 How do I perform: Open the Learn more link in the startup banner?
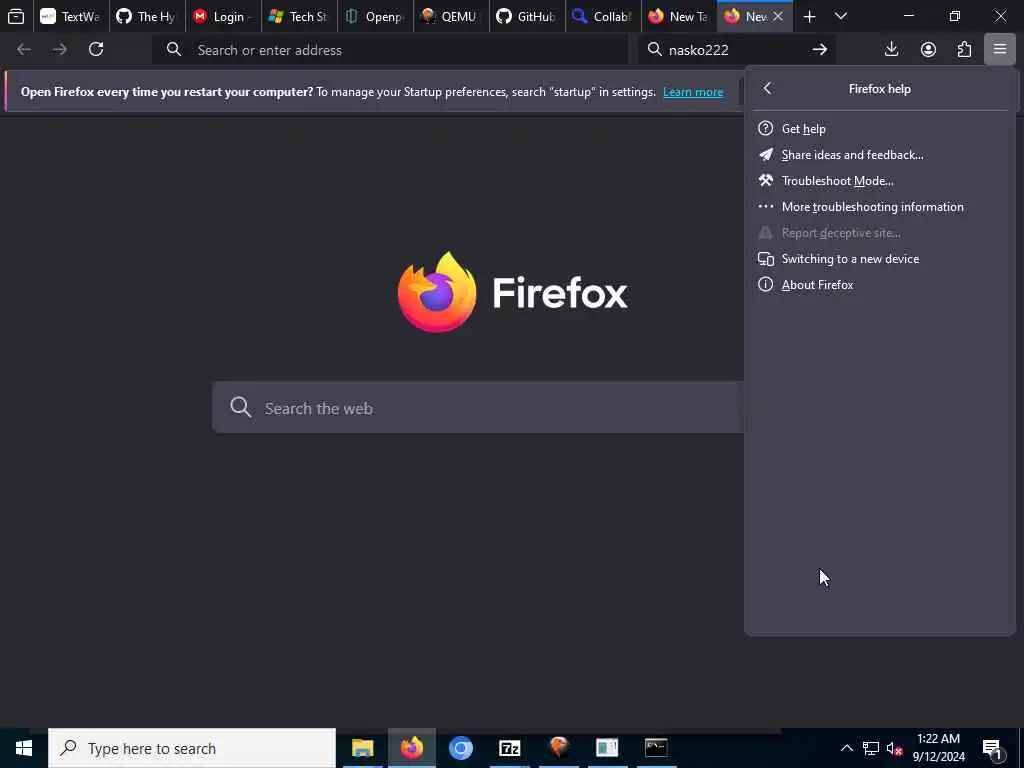(693, 92)
